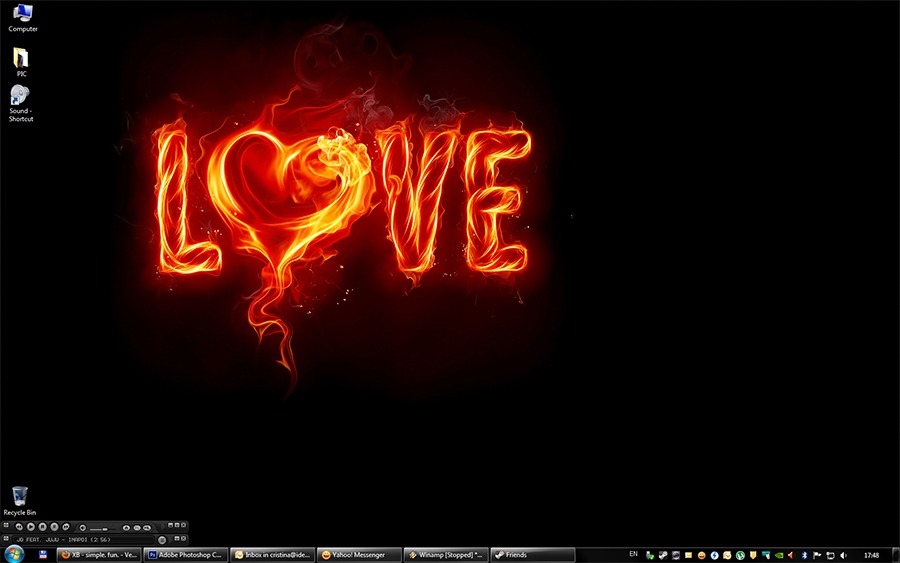Switch to the Firefox XB window
This screenshot has width=900, height=563.
99,555
